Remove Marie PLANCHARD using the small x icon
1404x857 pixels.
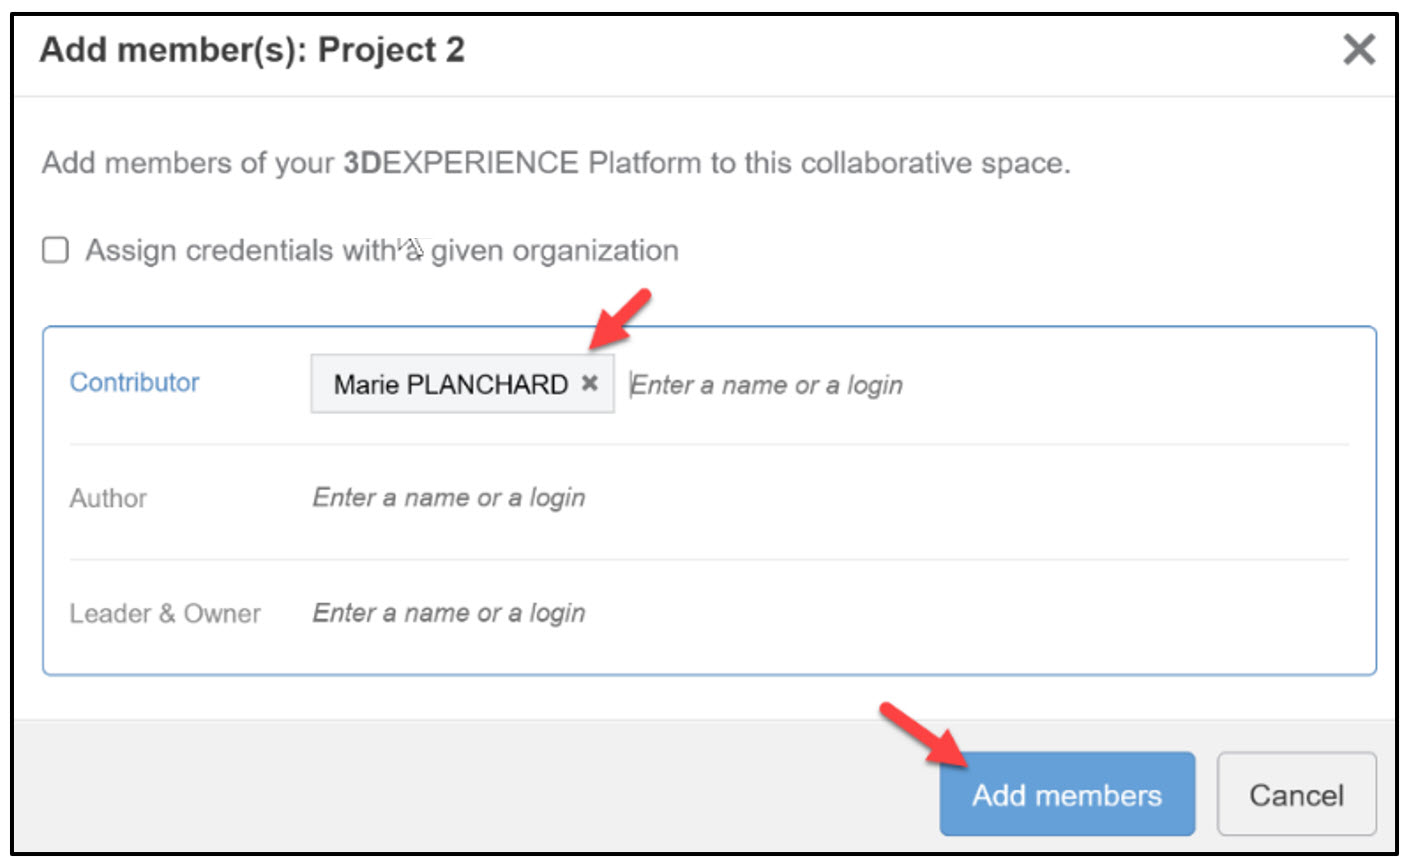tap(588, 382)
